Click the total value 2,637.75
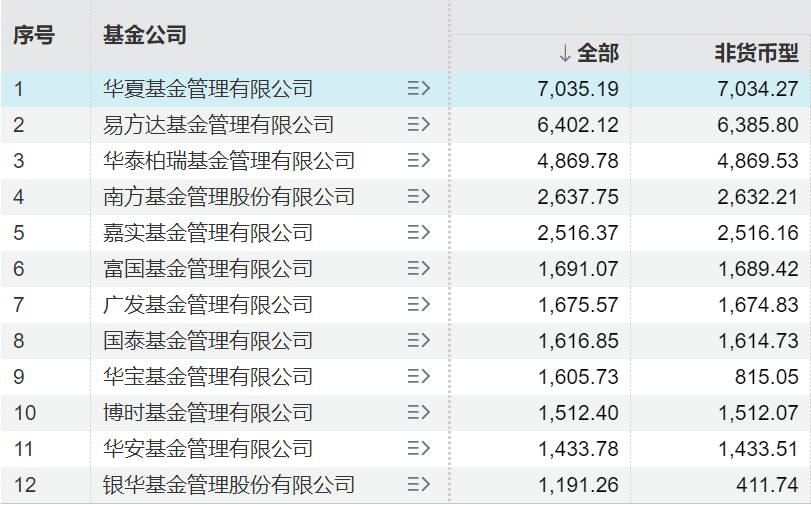 [578, 197]
